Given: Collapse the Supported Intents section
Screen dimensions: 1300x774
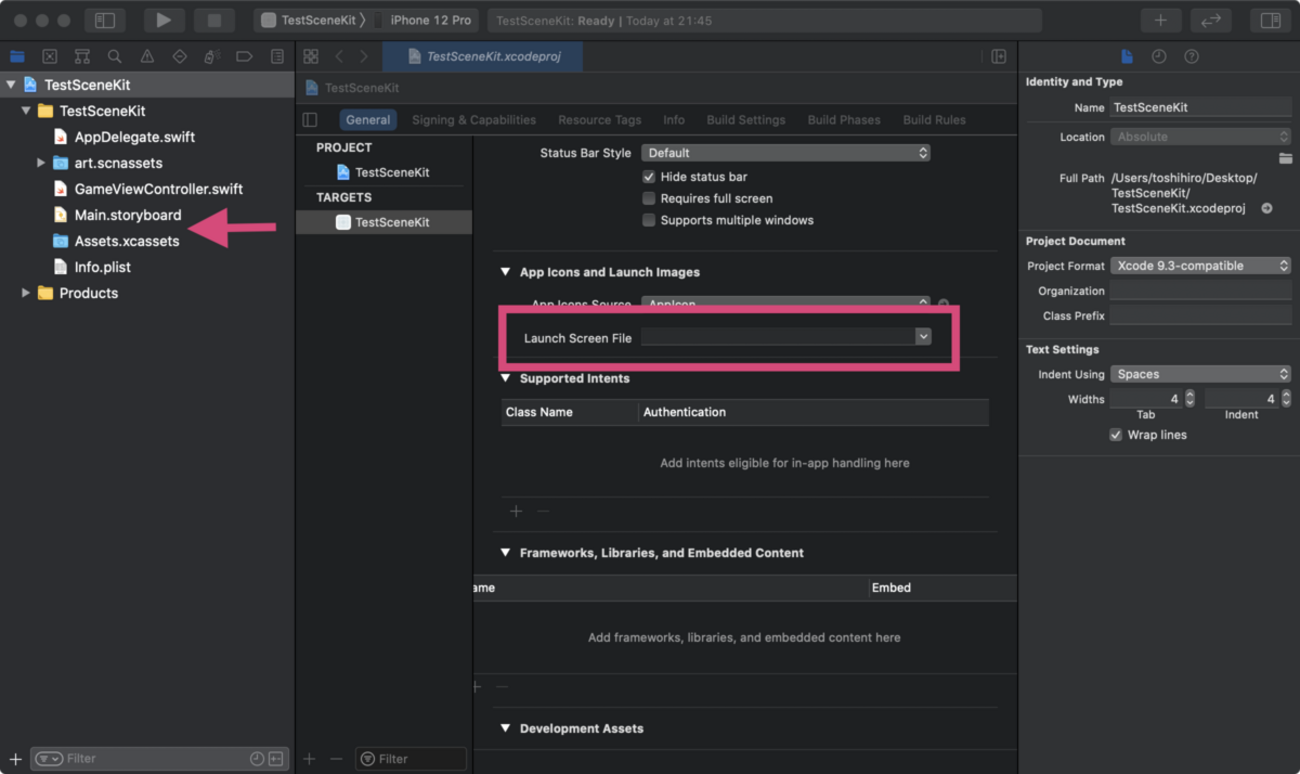Looking at the screenshot, I should click(506, 378).
